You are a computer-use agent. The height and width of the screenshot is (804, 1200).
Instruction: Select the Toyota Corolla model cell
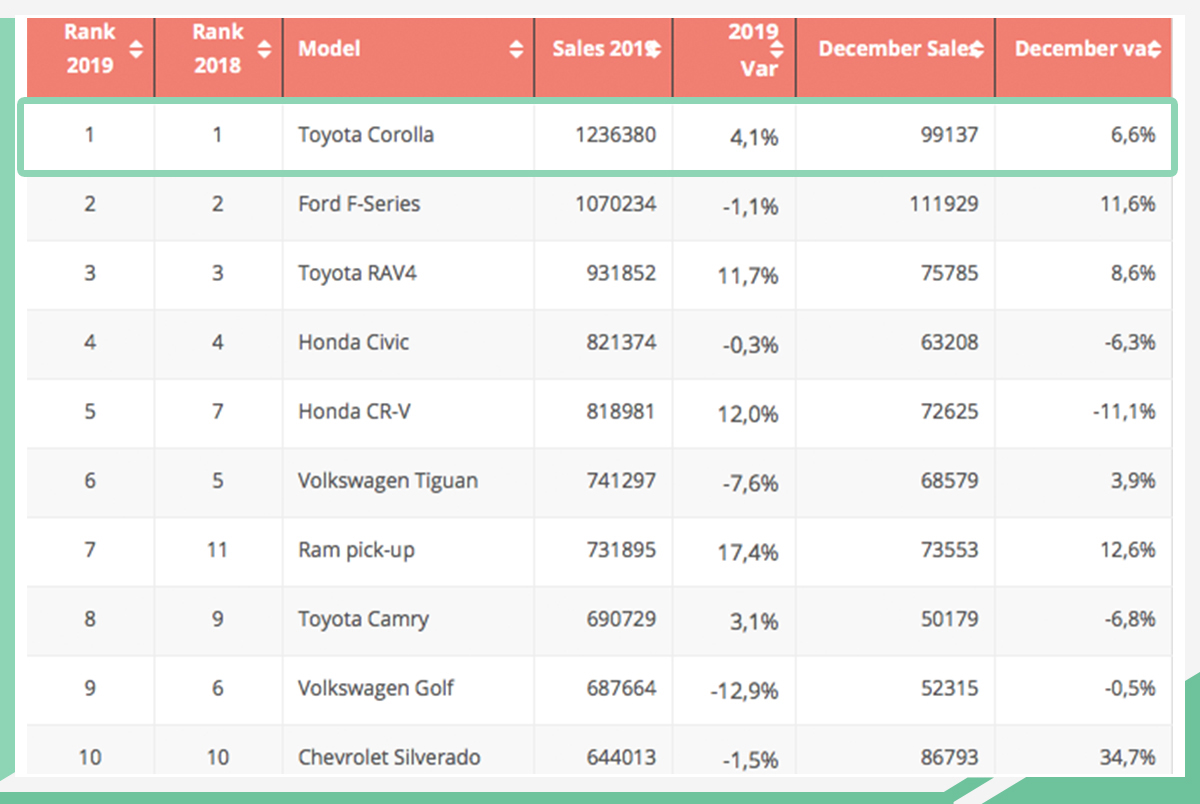[x=366, y=134]
